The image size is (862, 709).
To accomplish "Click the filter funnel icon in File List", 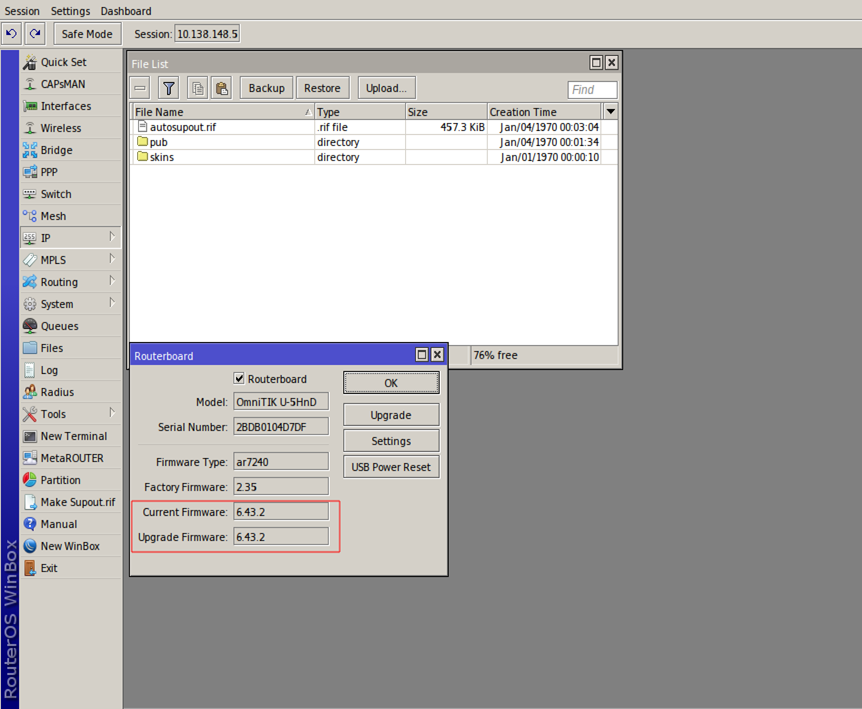I will pos(169,88).
